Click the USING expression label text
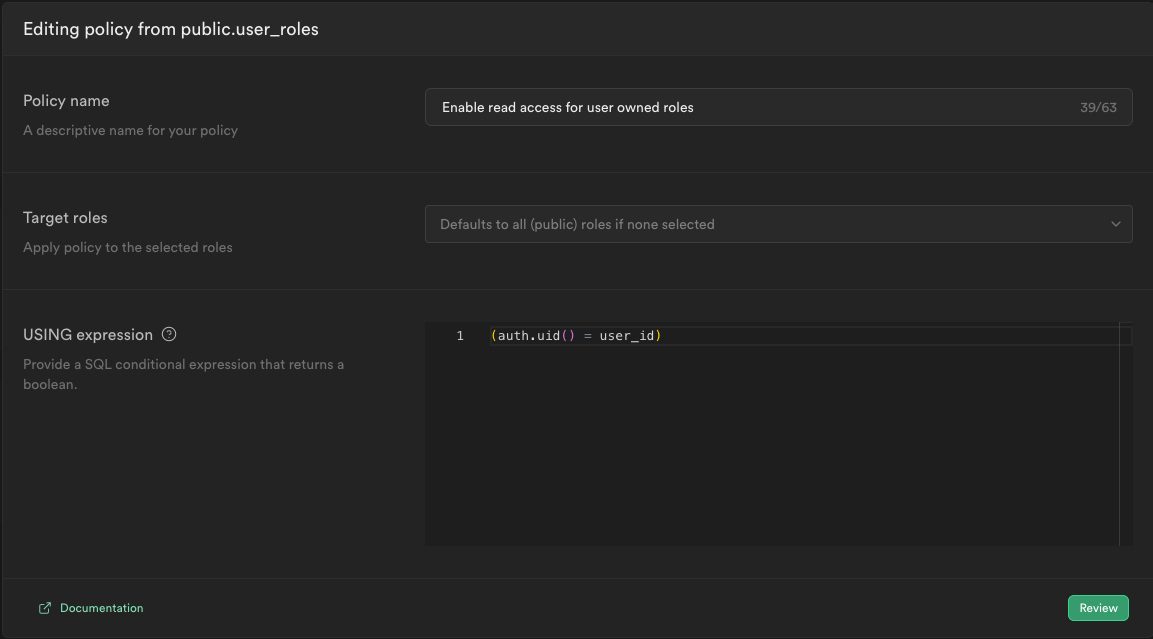The image size is (1153, 639). (88, 335)
